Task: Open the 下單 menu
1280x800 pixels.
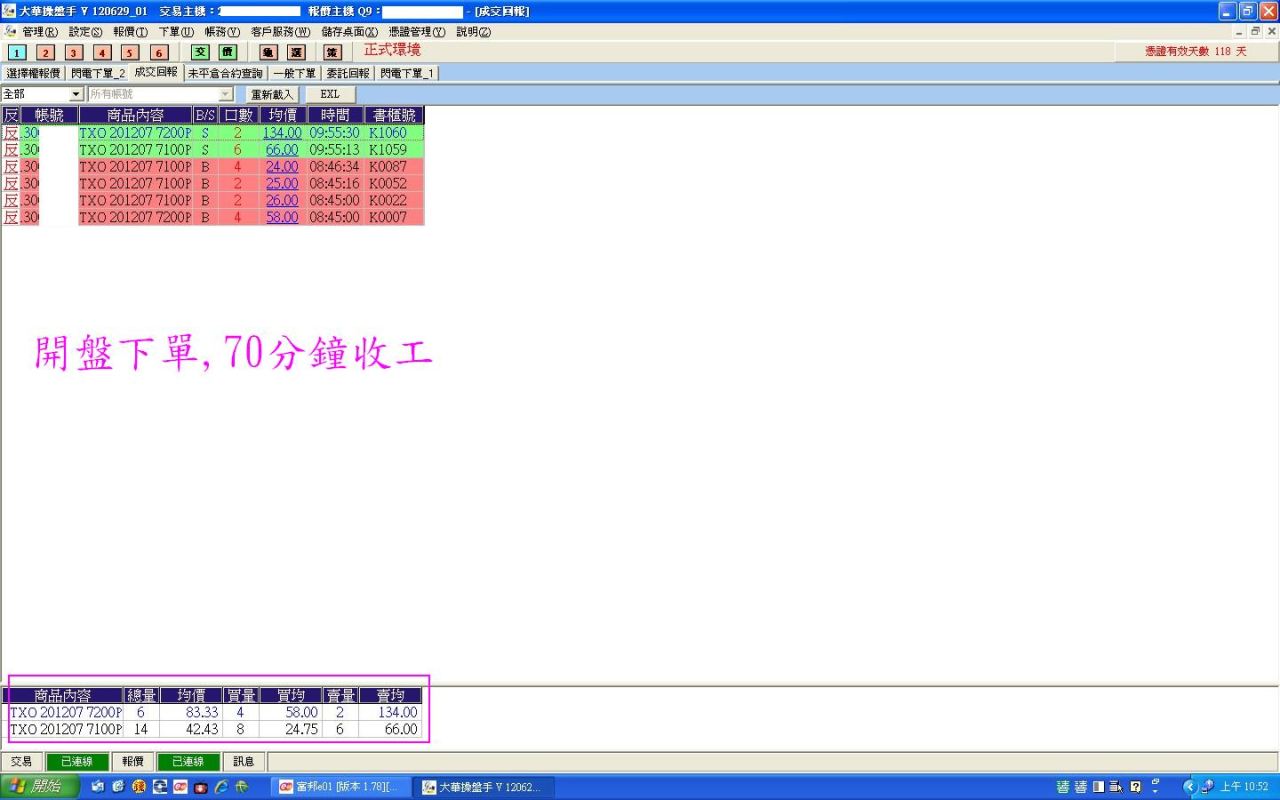Action: [x=175, y=32]
